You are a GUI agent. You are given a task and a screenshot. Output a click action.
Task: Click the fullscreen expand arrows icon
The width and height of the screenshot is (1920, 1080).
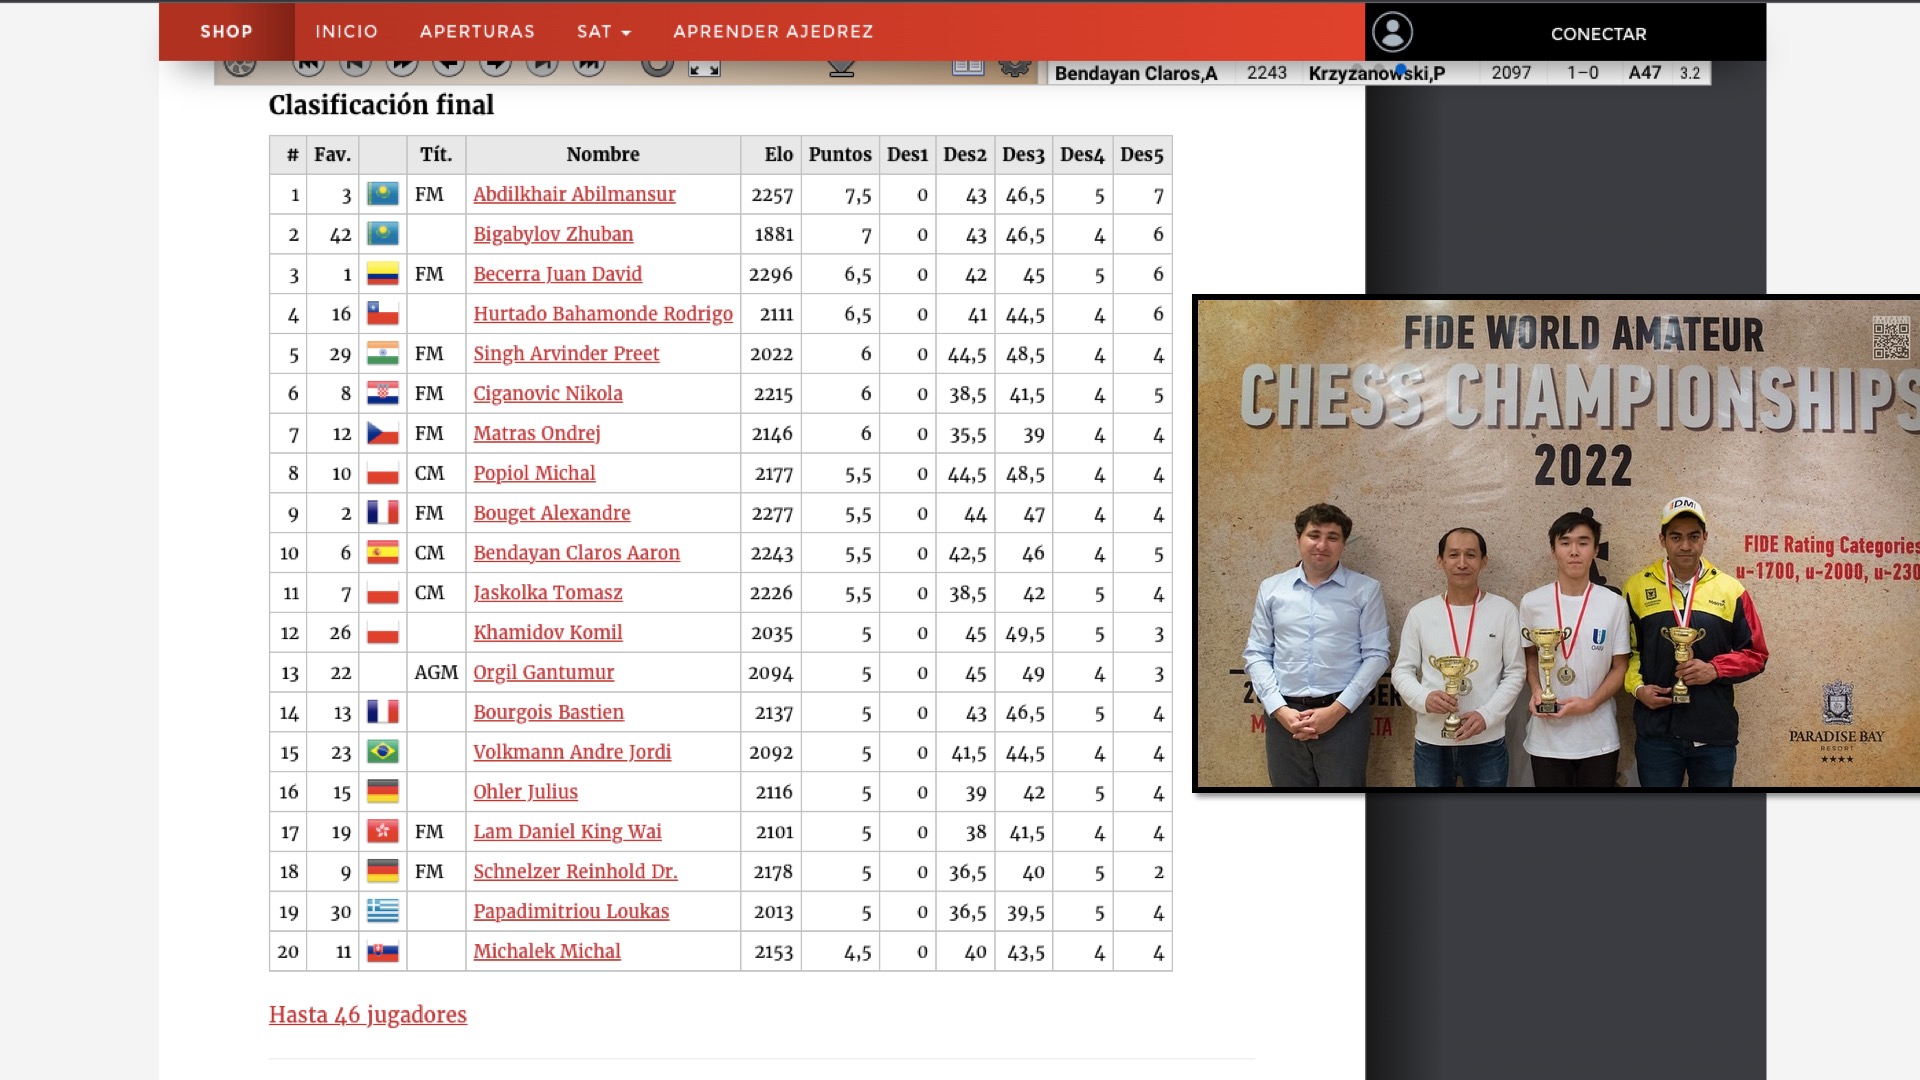[x=704, y=68]
